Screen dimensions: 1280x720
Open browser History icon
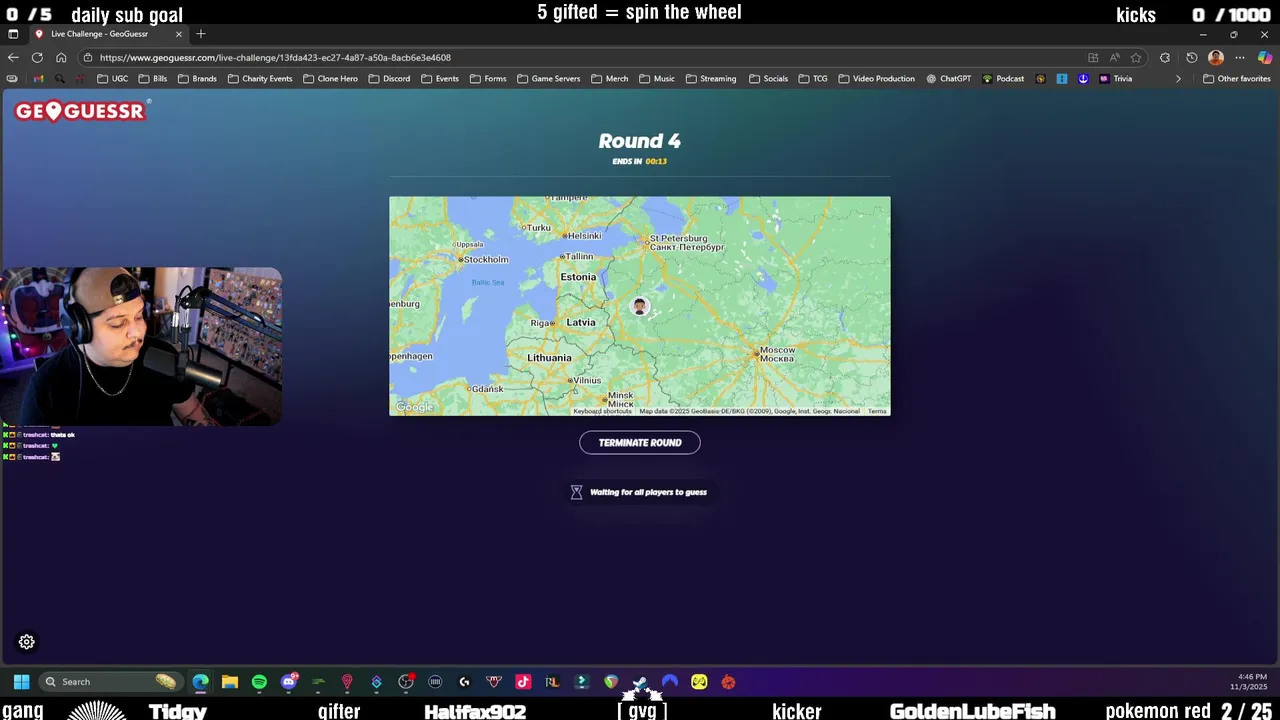click(x=1191, y=58)
